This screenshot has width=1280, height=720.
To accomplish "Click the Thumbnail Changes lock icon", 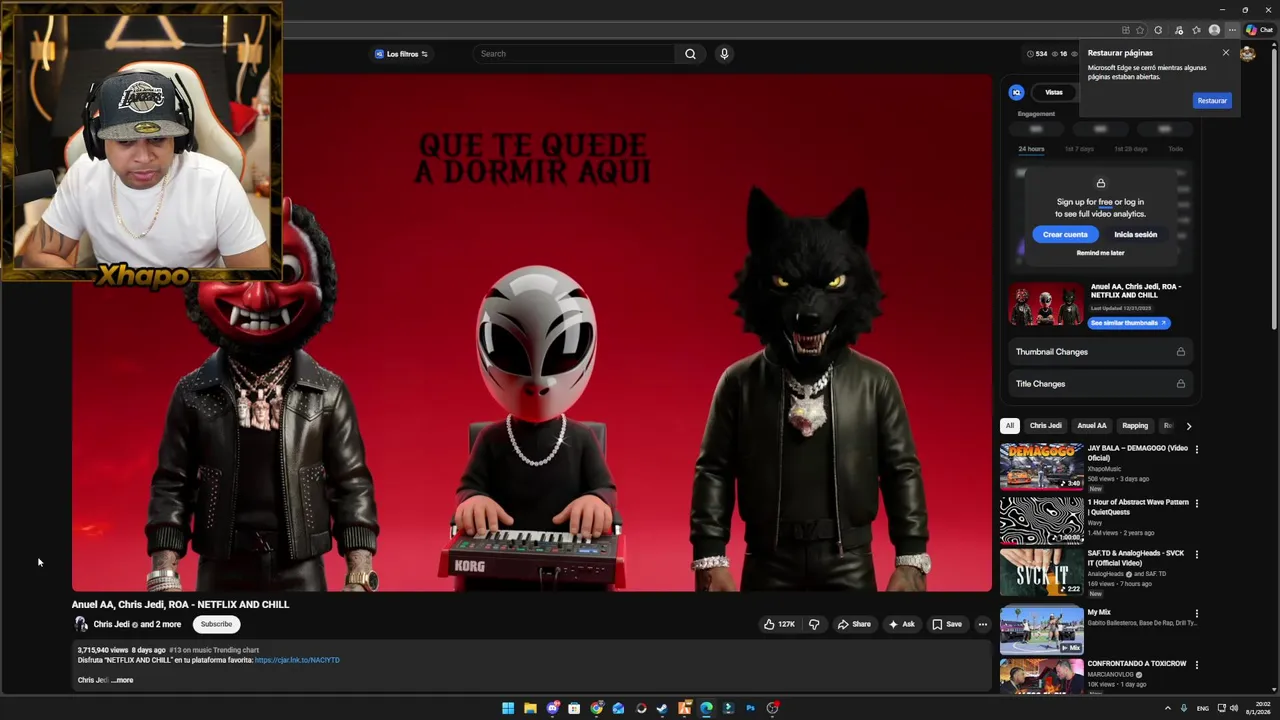I will tap(1181, 352).
